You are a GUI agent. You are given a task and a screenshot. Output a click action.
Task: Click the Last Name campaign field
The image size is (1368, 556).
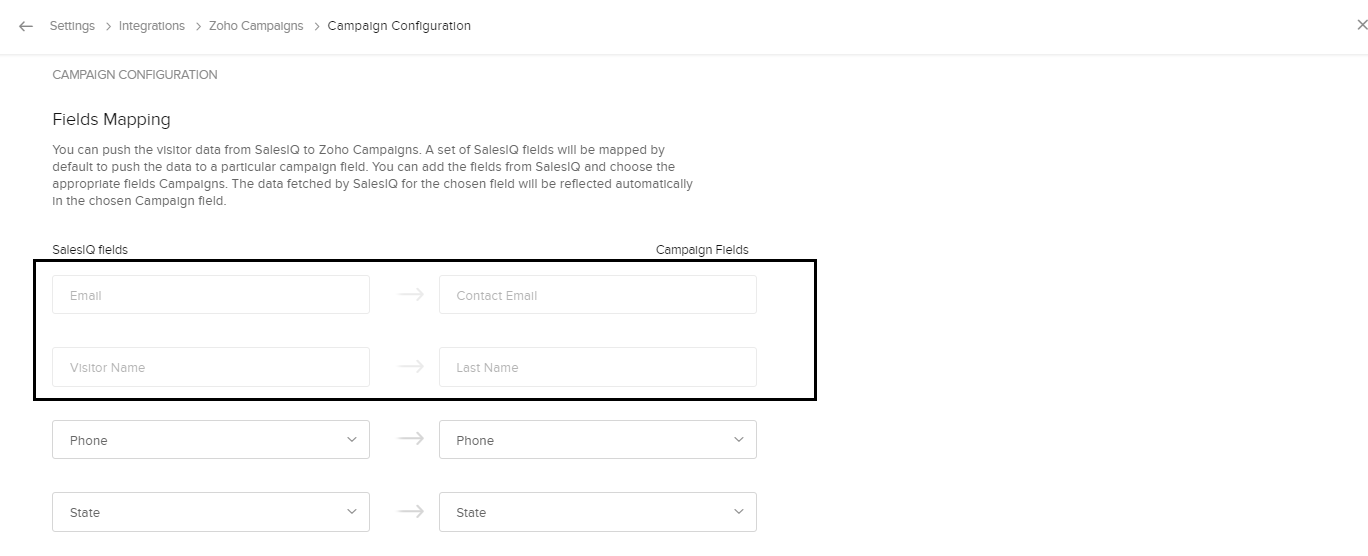[x=597, y=367]
